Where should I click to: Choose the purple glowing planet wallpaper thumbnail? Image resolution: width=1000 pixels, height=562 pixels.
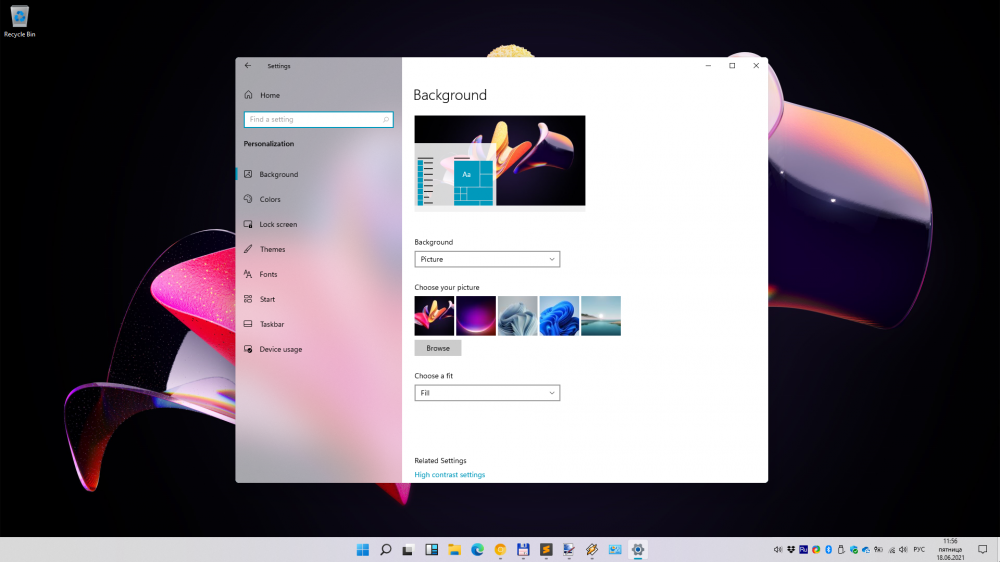(x=476, y=315)
